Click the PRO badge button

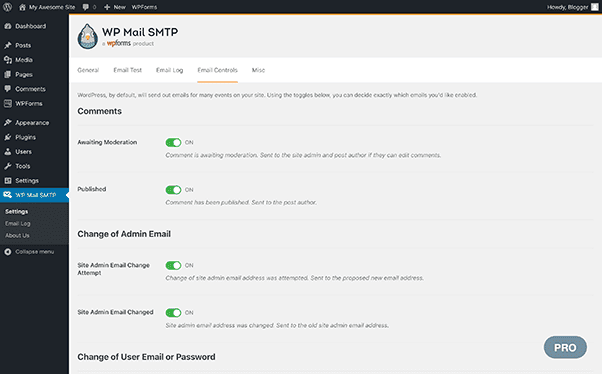(x=565, y=348)
